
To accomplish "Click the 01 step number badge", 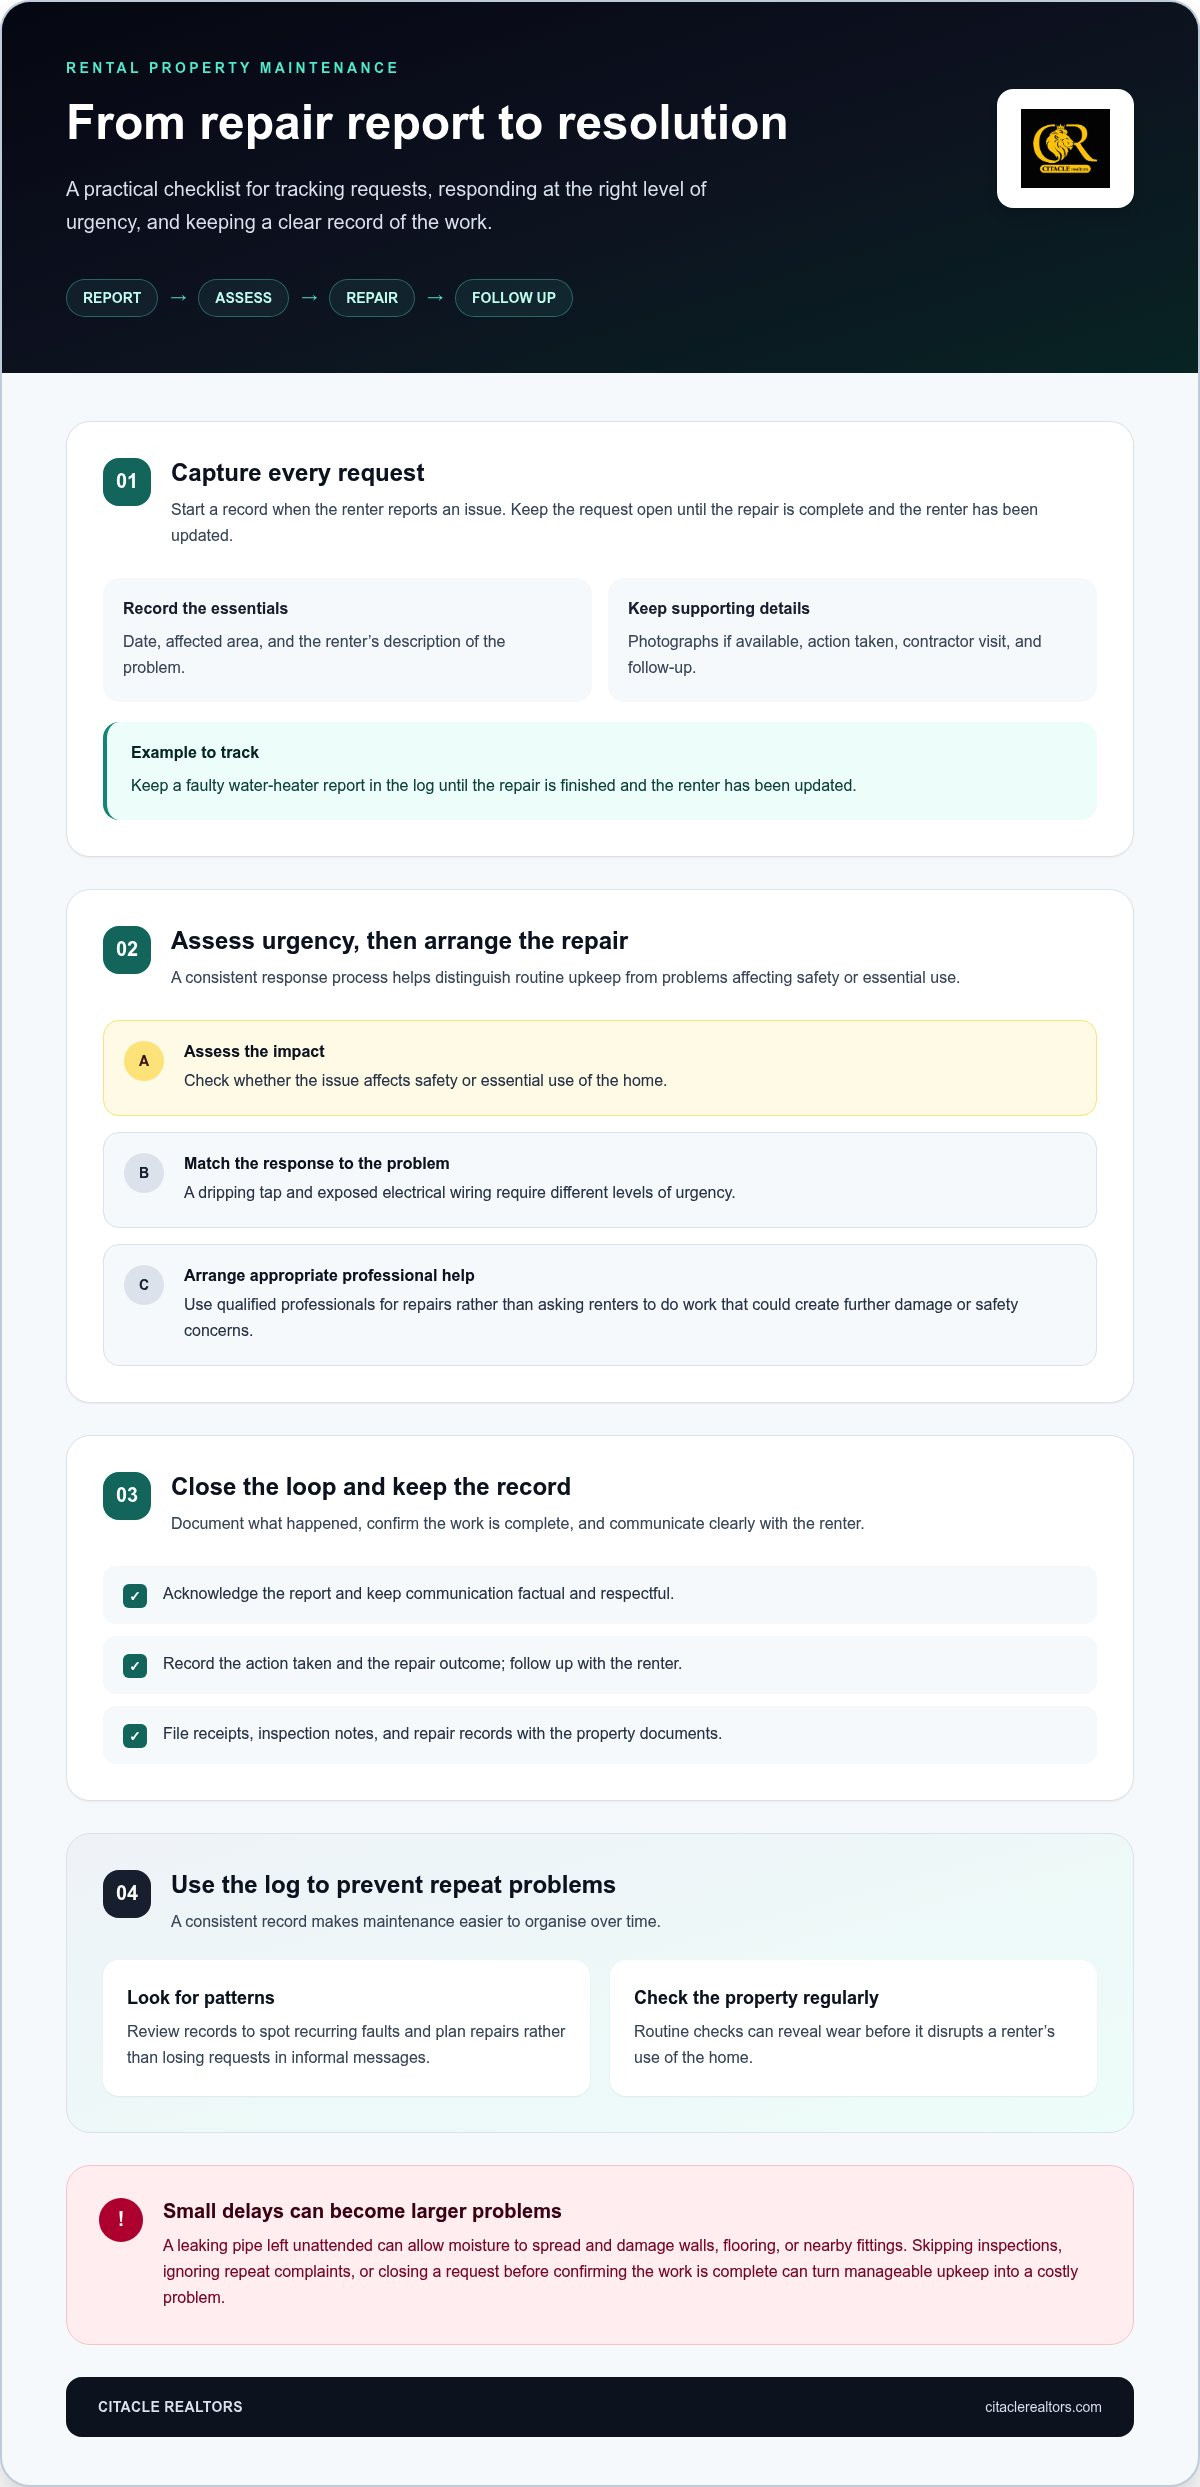I will coord(127,481).
